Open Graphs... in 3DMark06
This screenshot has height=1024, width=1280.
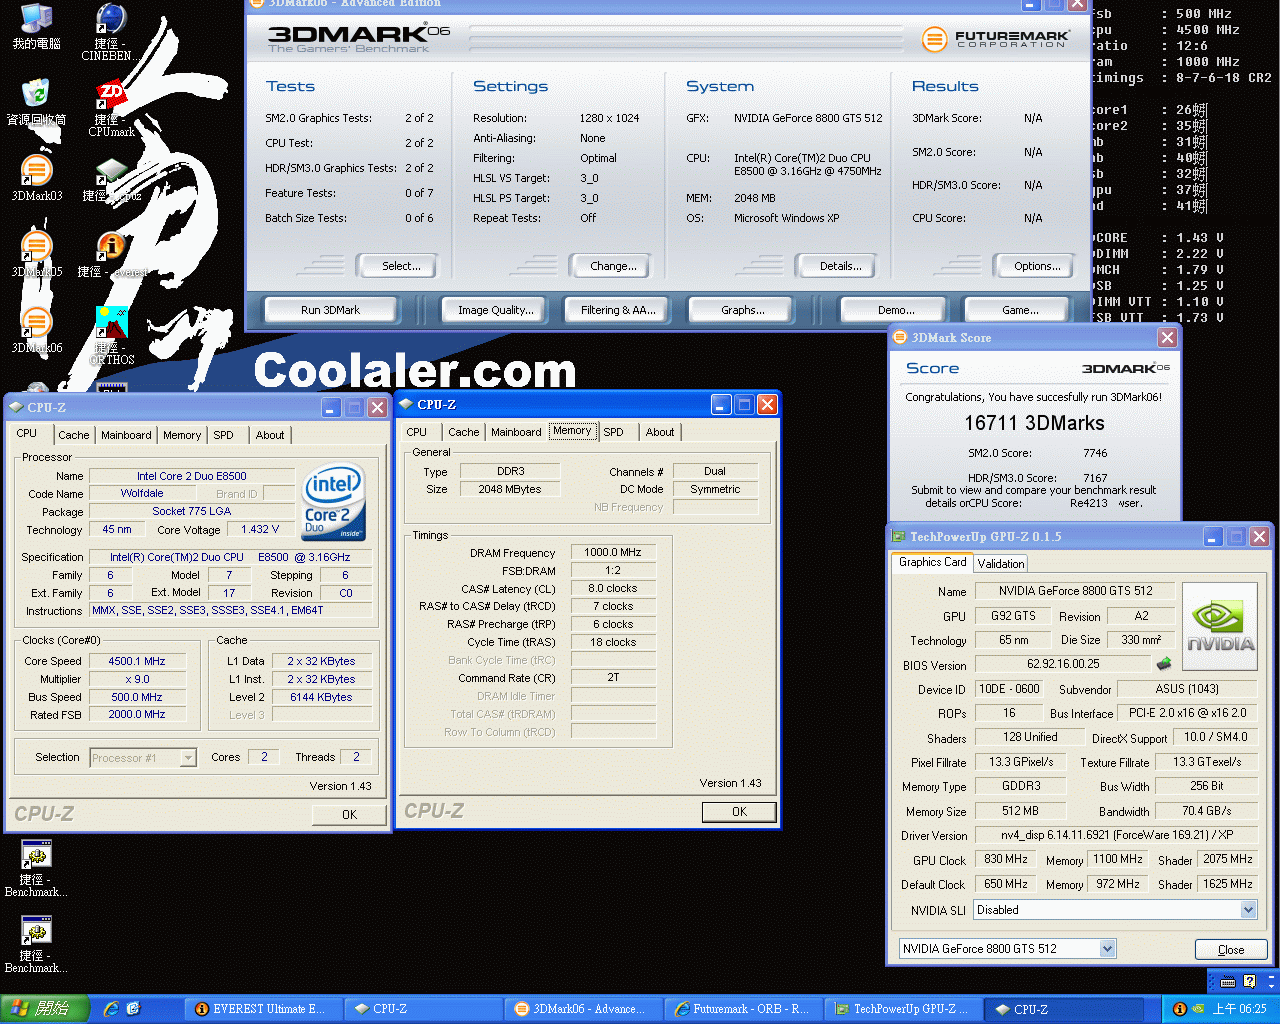pyautogui.click(x=743, y=310)
